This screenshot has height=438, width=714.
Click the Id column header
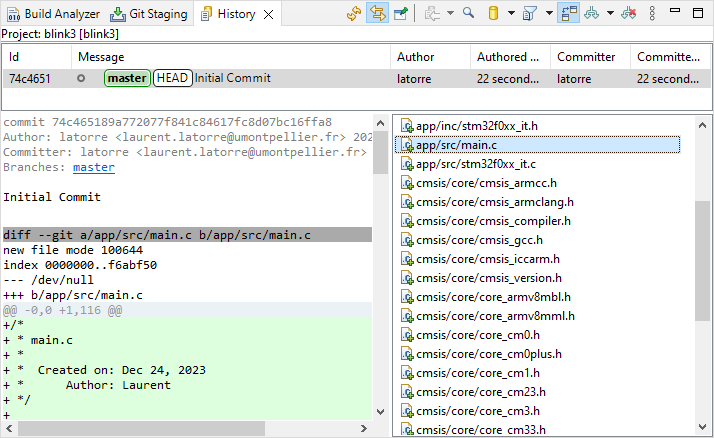point(37,57)
